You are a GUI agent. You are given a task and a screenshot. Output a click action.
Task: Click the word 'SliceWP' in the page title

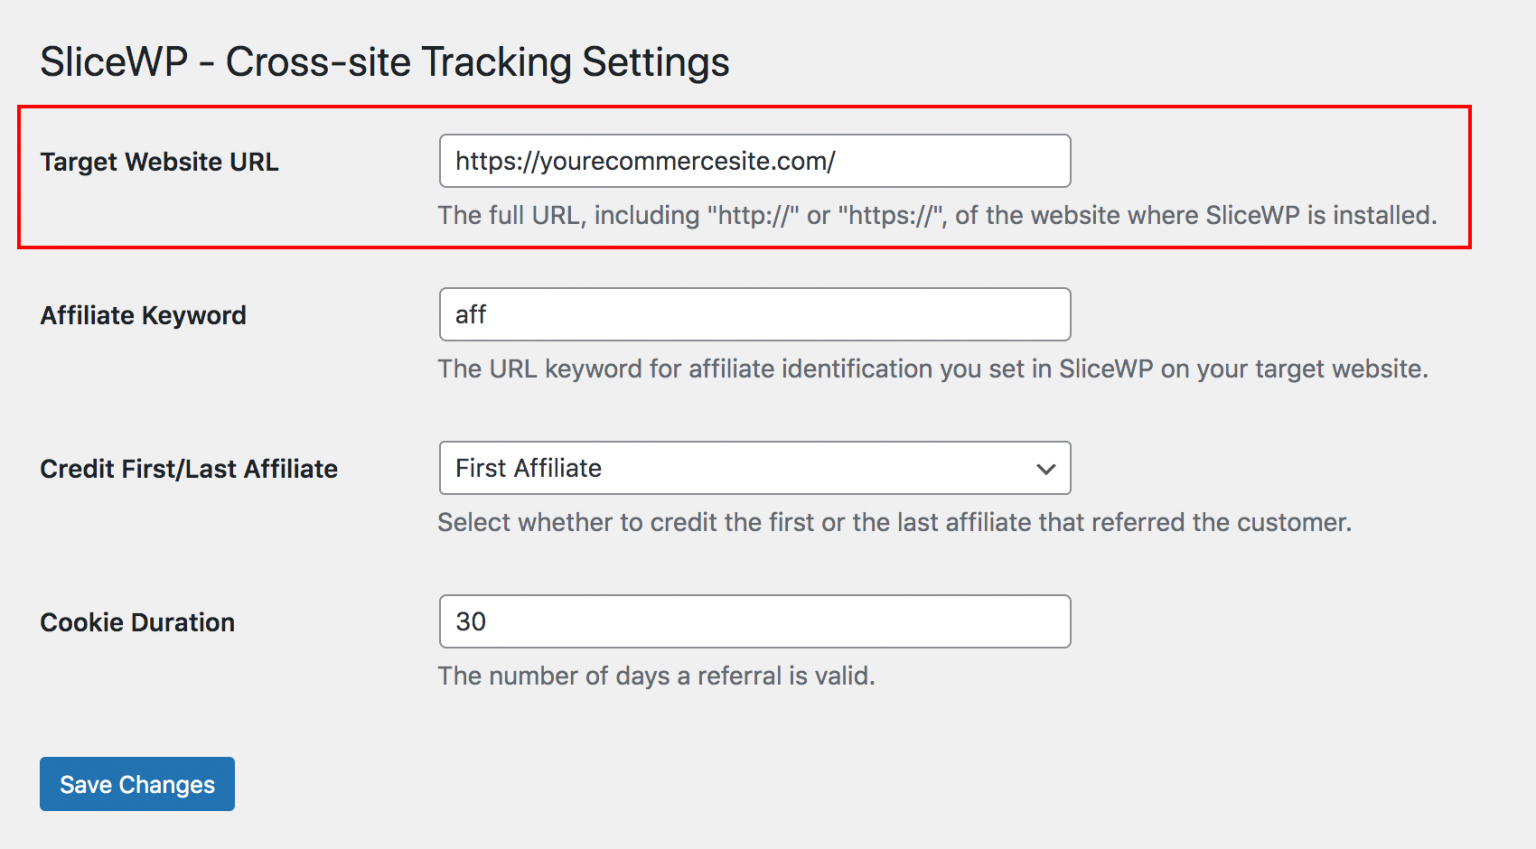(114, 62)
